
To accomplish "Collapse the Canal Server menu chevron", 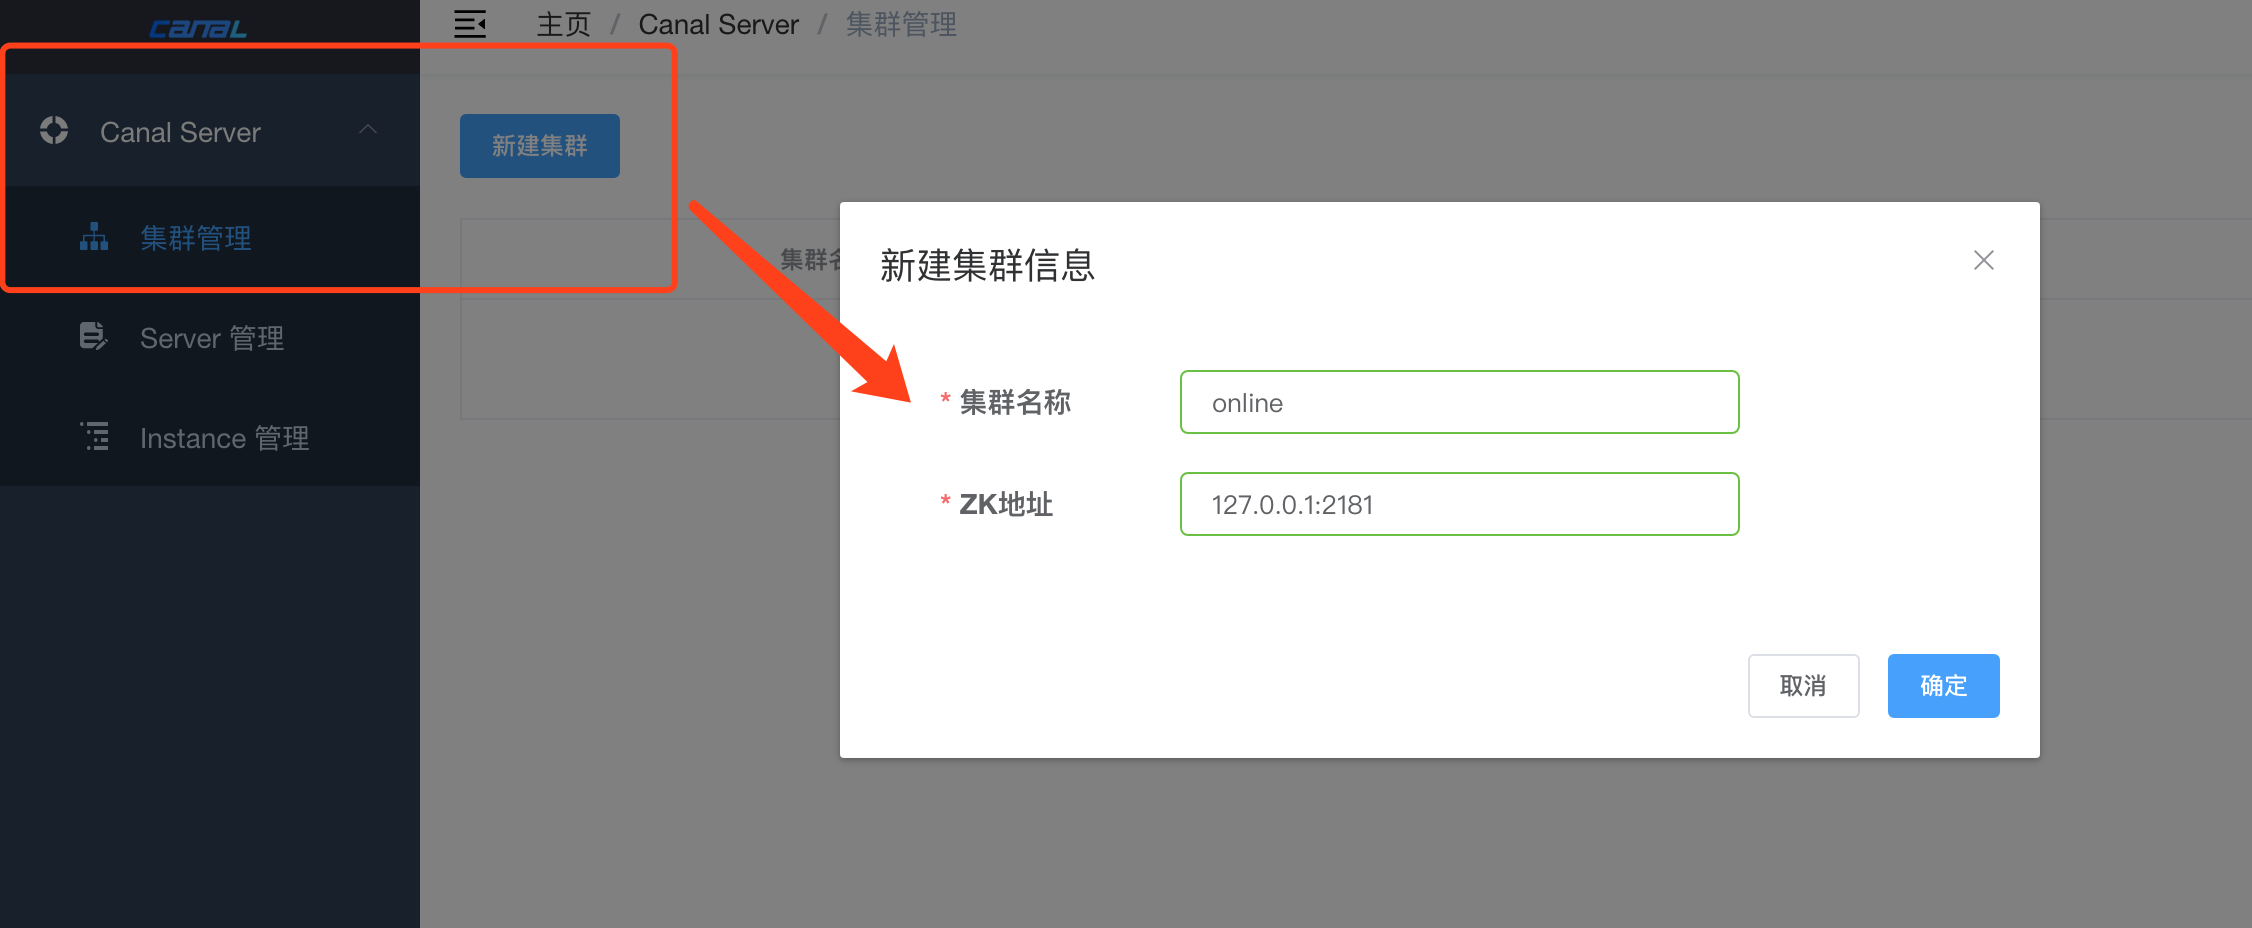I will pos(368,130).
